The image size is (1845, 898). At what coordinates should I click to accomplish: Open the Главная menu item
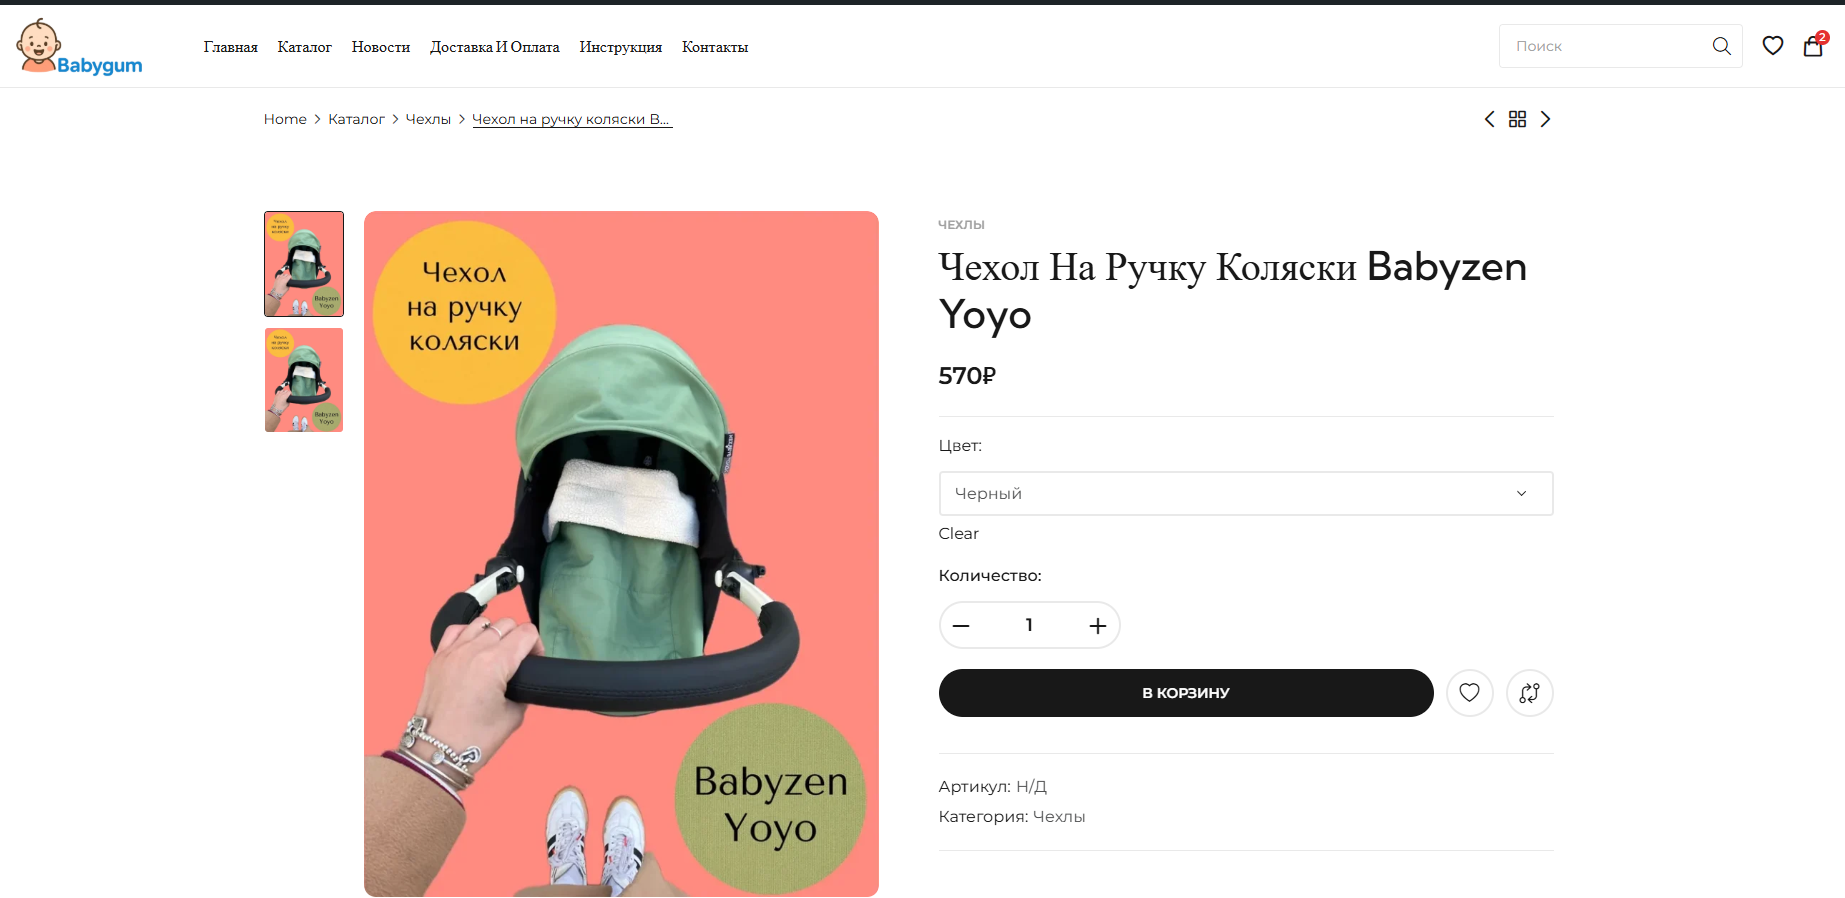click(231, 47)
